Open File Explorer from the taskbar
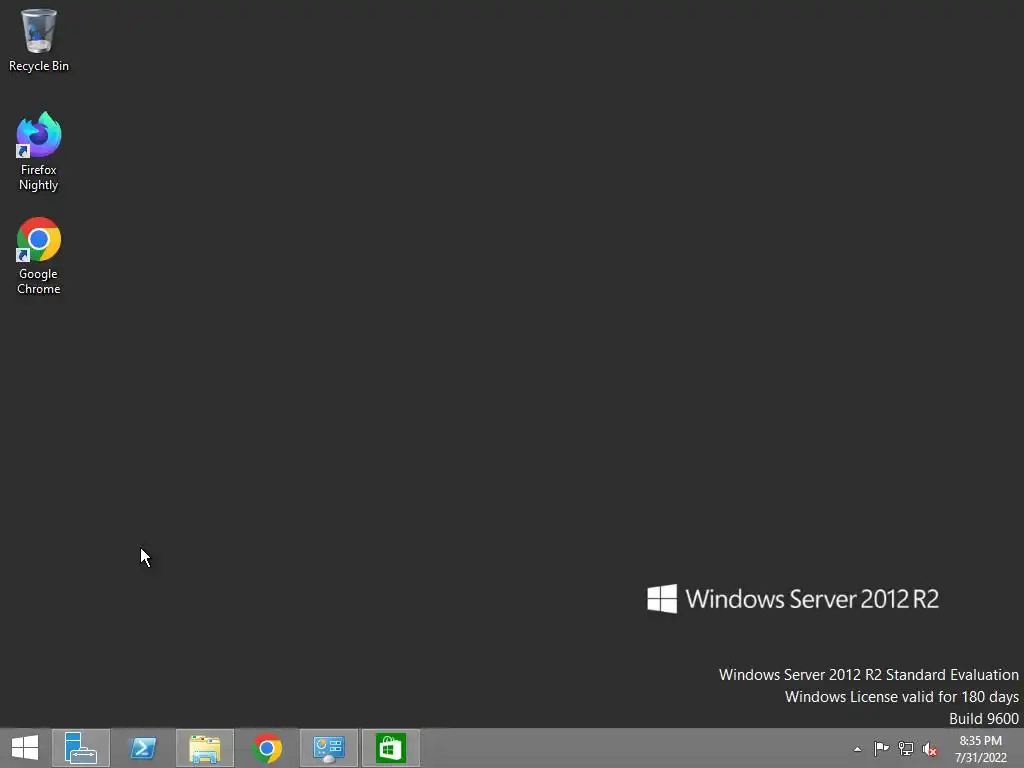 point(204,748)
